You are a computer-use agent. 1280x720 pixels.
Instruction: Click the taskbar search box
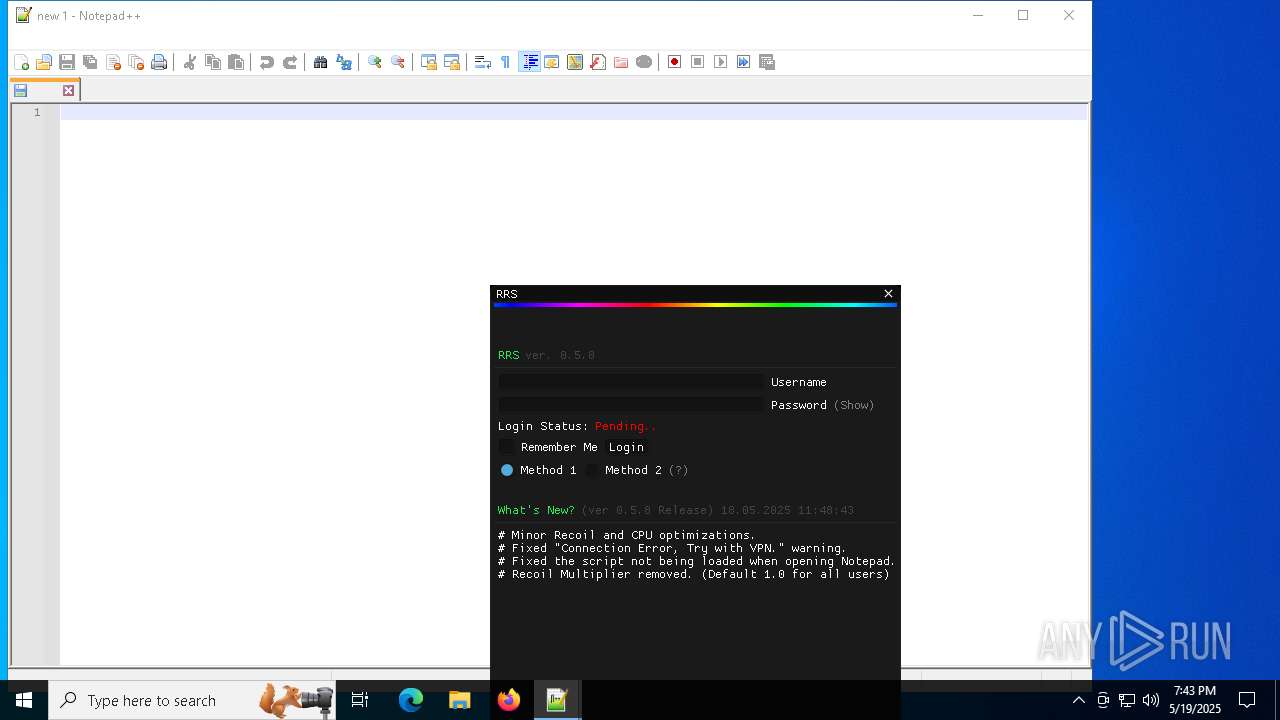pos(192,700)
